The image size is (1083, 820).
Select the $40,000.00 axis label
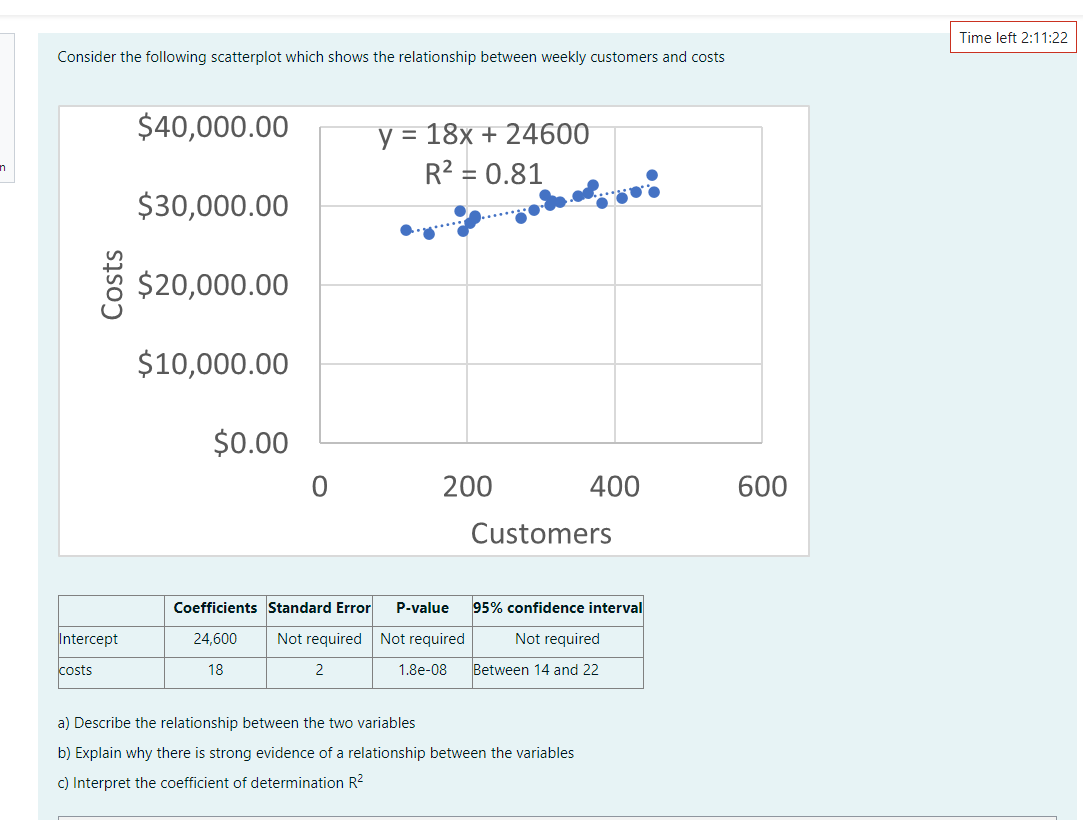point(212,126)
